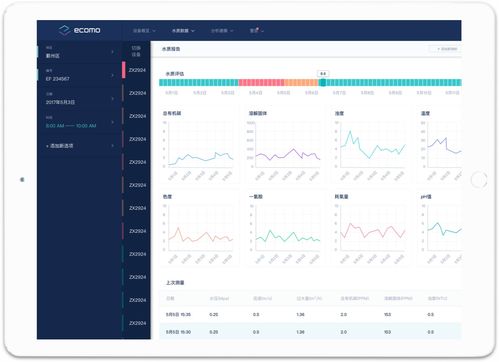Click 1.36 in the 15:35 row
Image resolution: width=499 pixels, height=362 pixels.
tap(300, 314)
